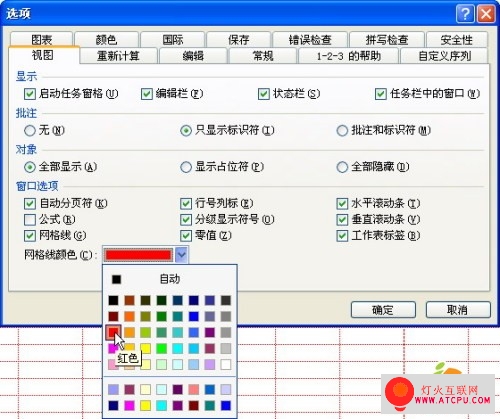Choose the 全部隐藏 radio option
Viewport: 500px width, 419px height.
[x=342, y=167]
